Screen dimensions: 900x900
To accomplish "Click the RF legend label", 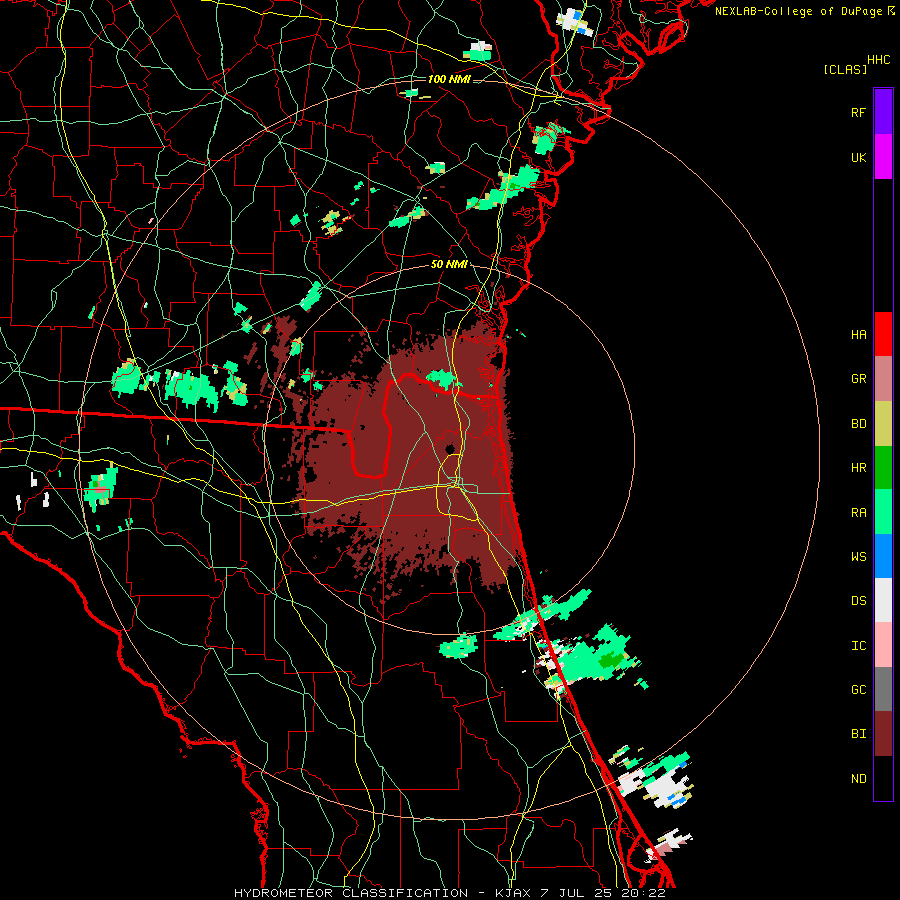I will click(858, 112).
